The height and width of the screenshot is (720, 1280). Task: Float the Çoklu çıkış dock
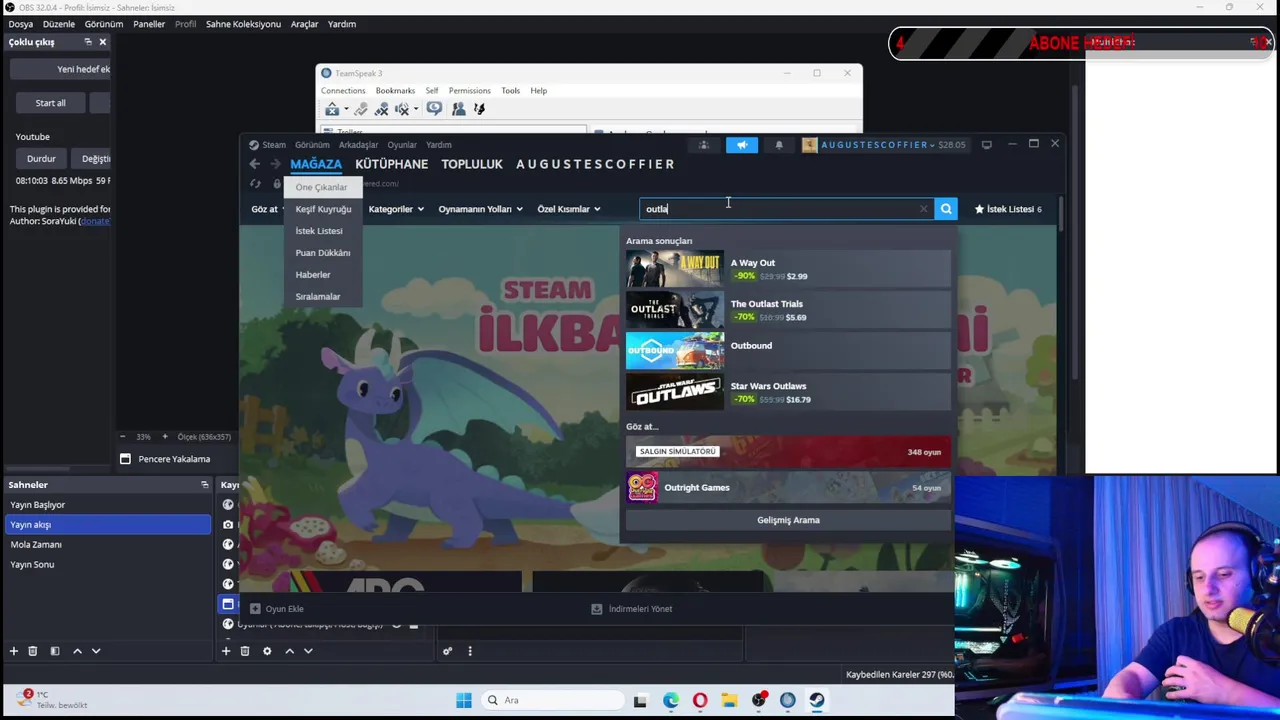pyautogui.click(x=88, y=42)
